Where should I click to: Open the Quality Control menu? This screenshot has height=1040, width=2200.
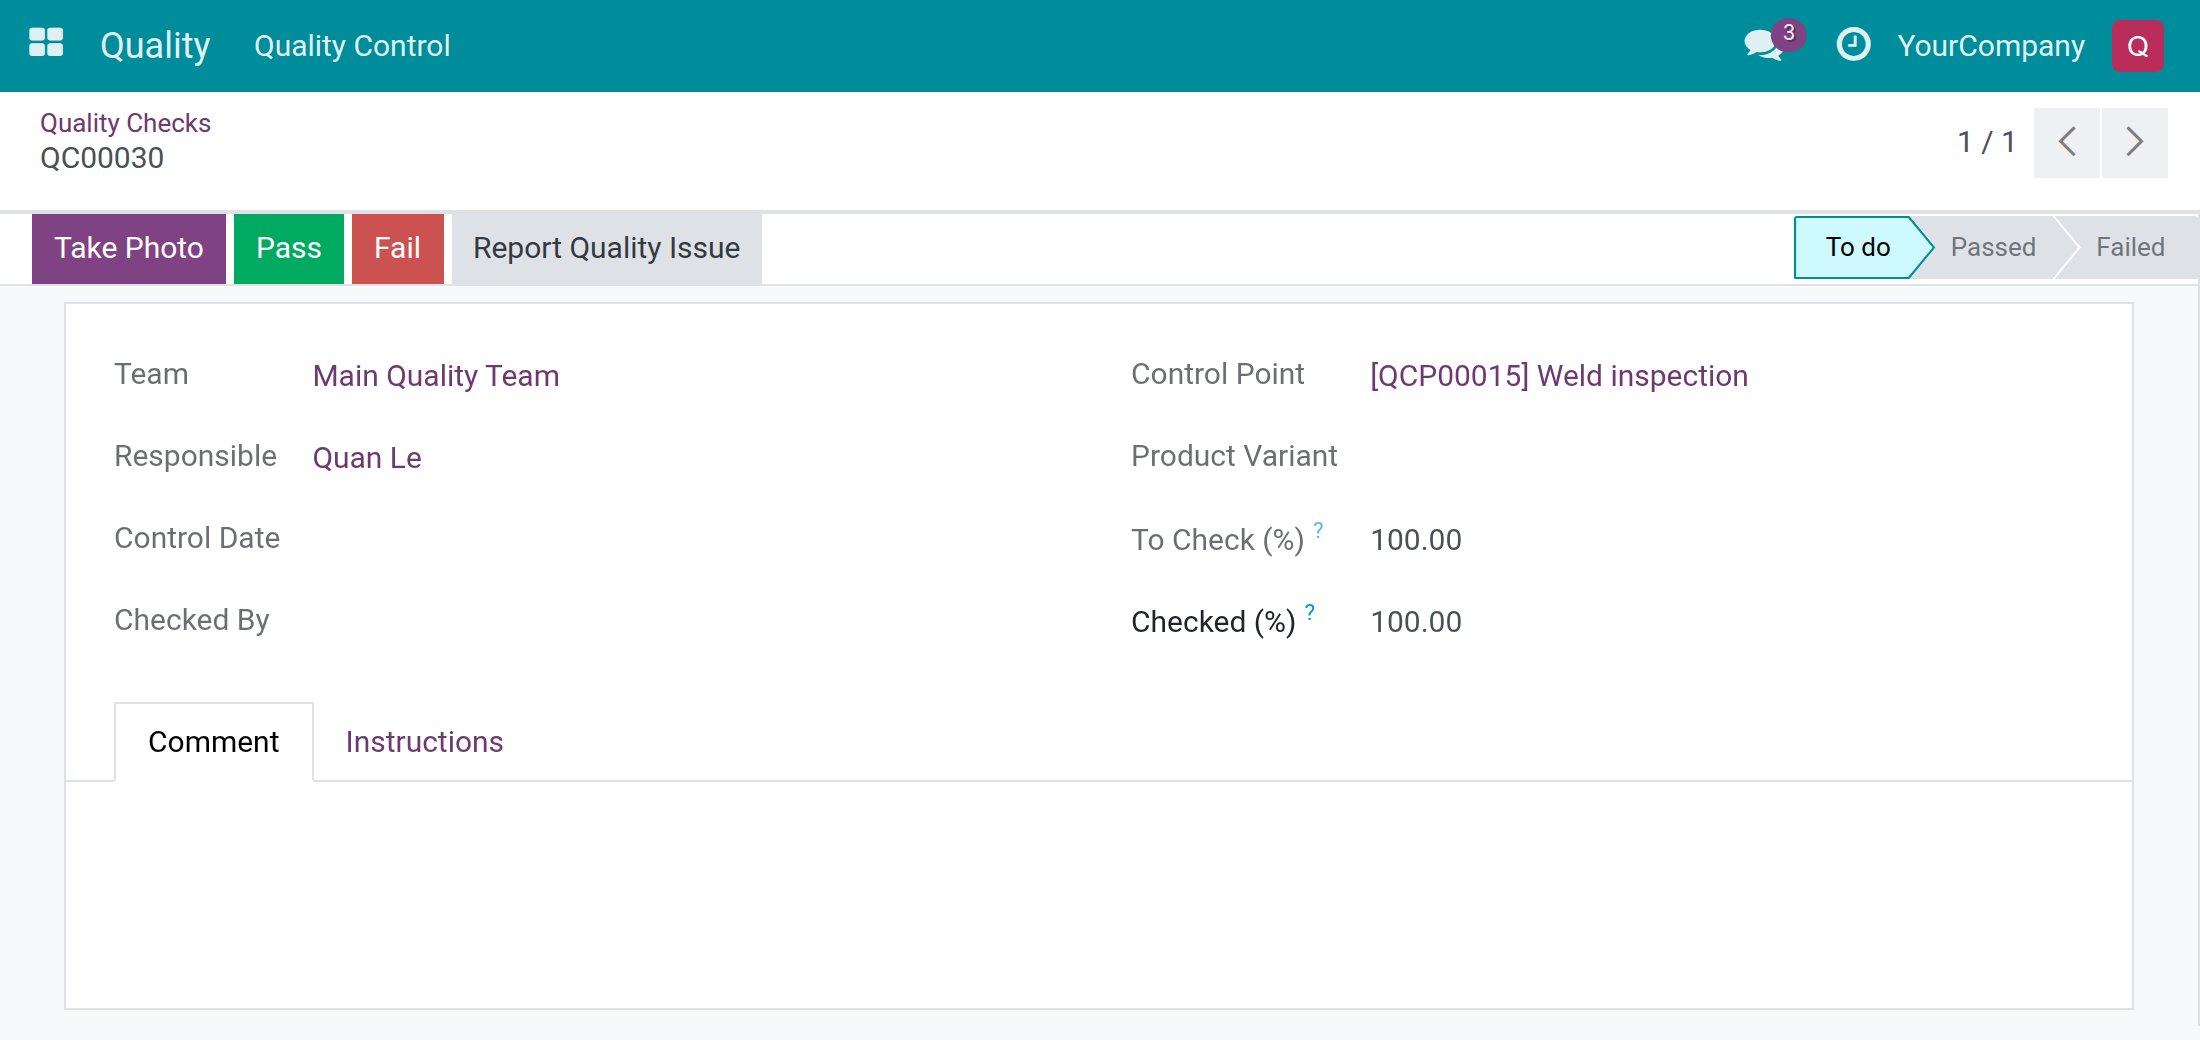(x=352, y=45)
